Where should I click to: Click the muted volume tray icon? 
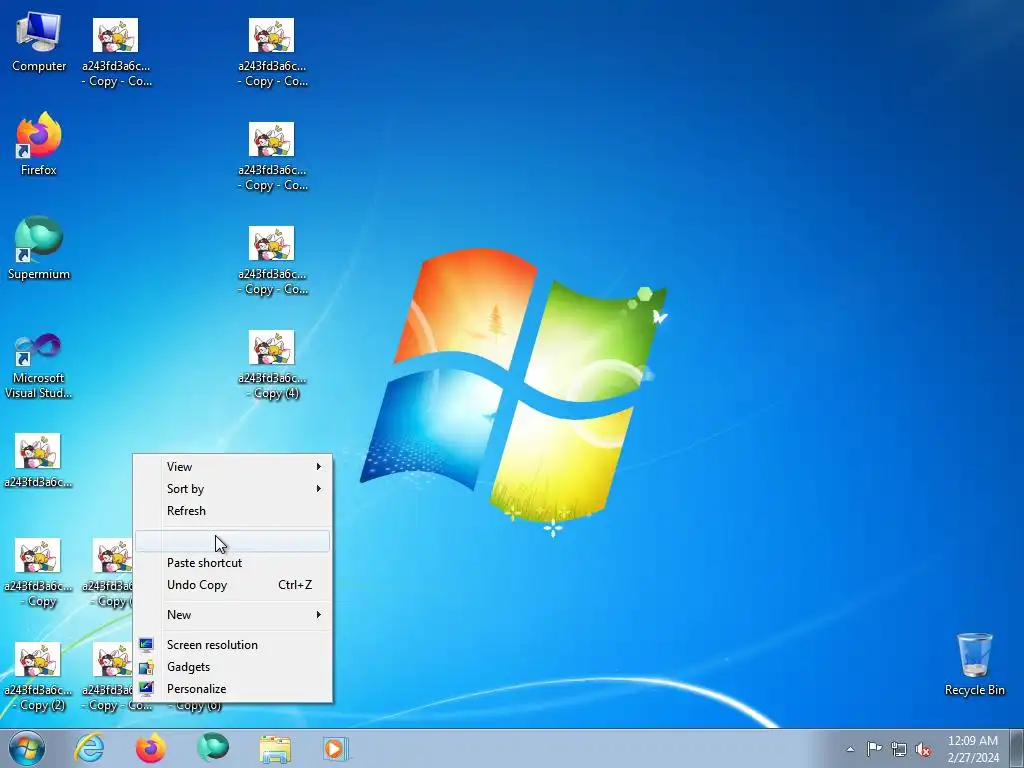pyautogui.click(x=923, y=749)
